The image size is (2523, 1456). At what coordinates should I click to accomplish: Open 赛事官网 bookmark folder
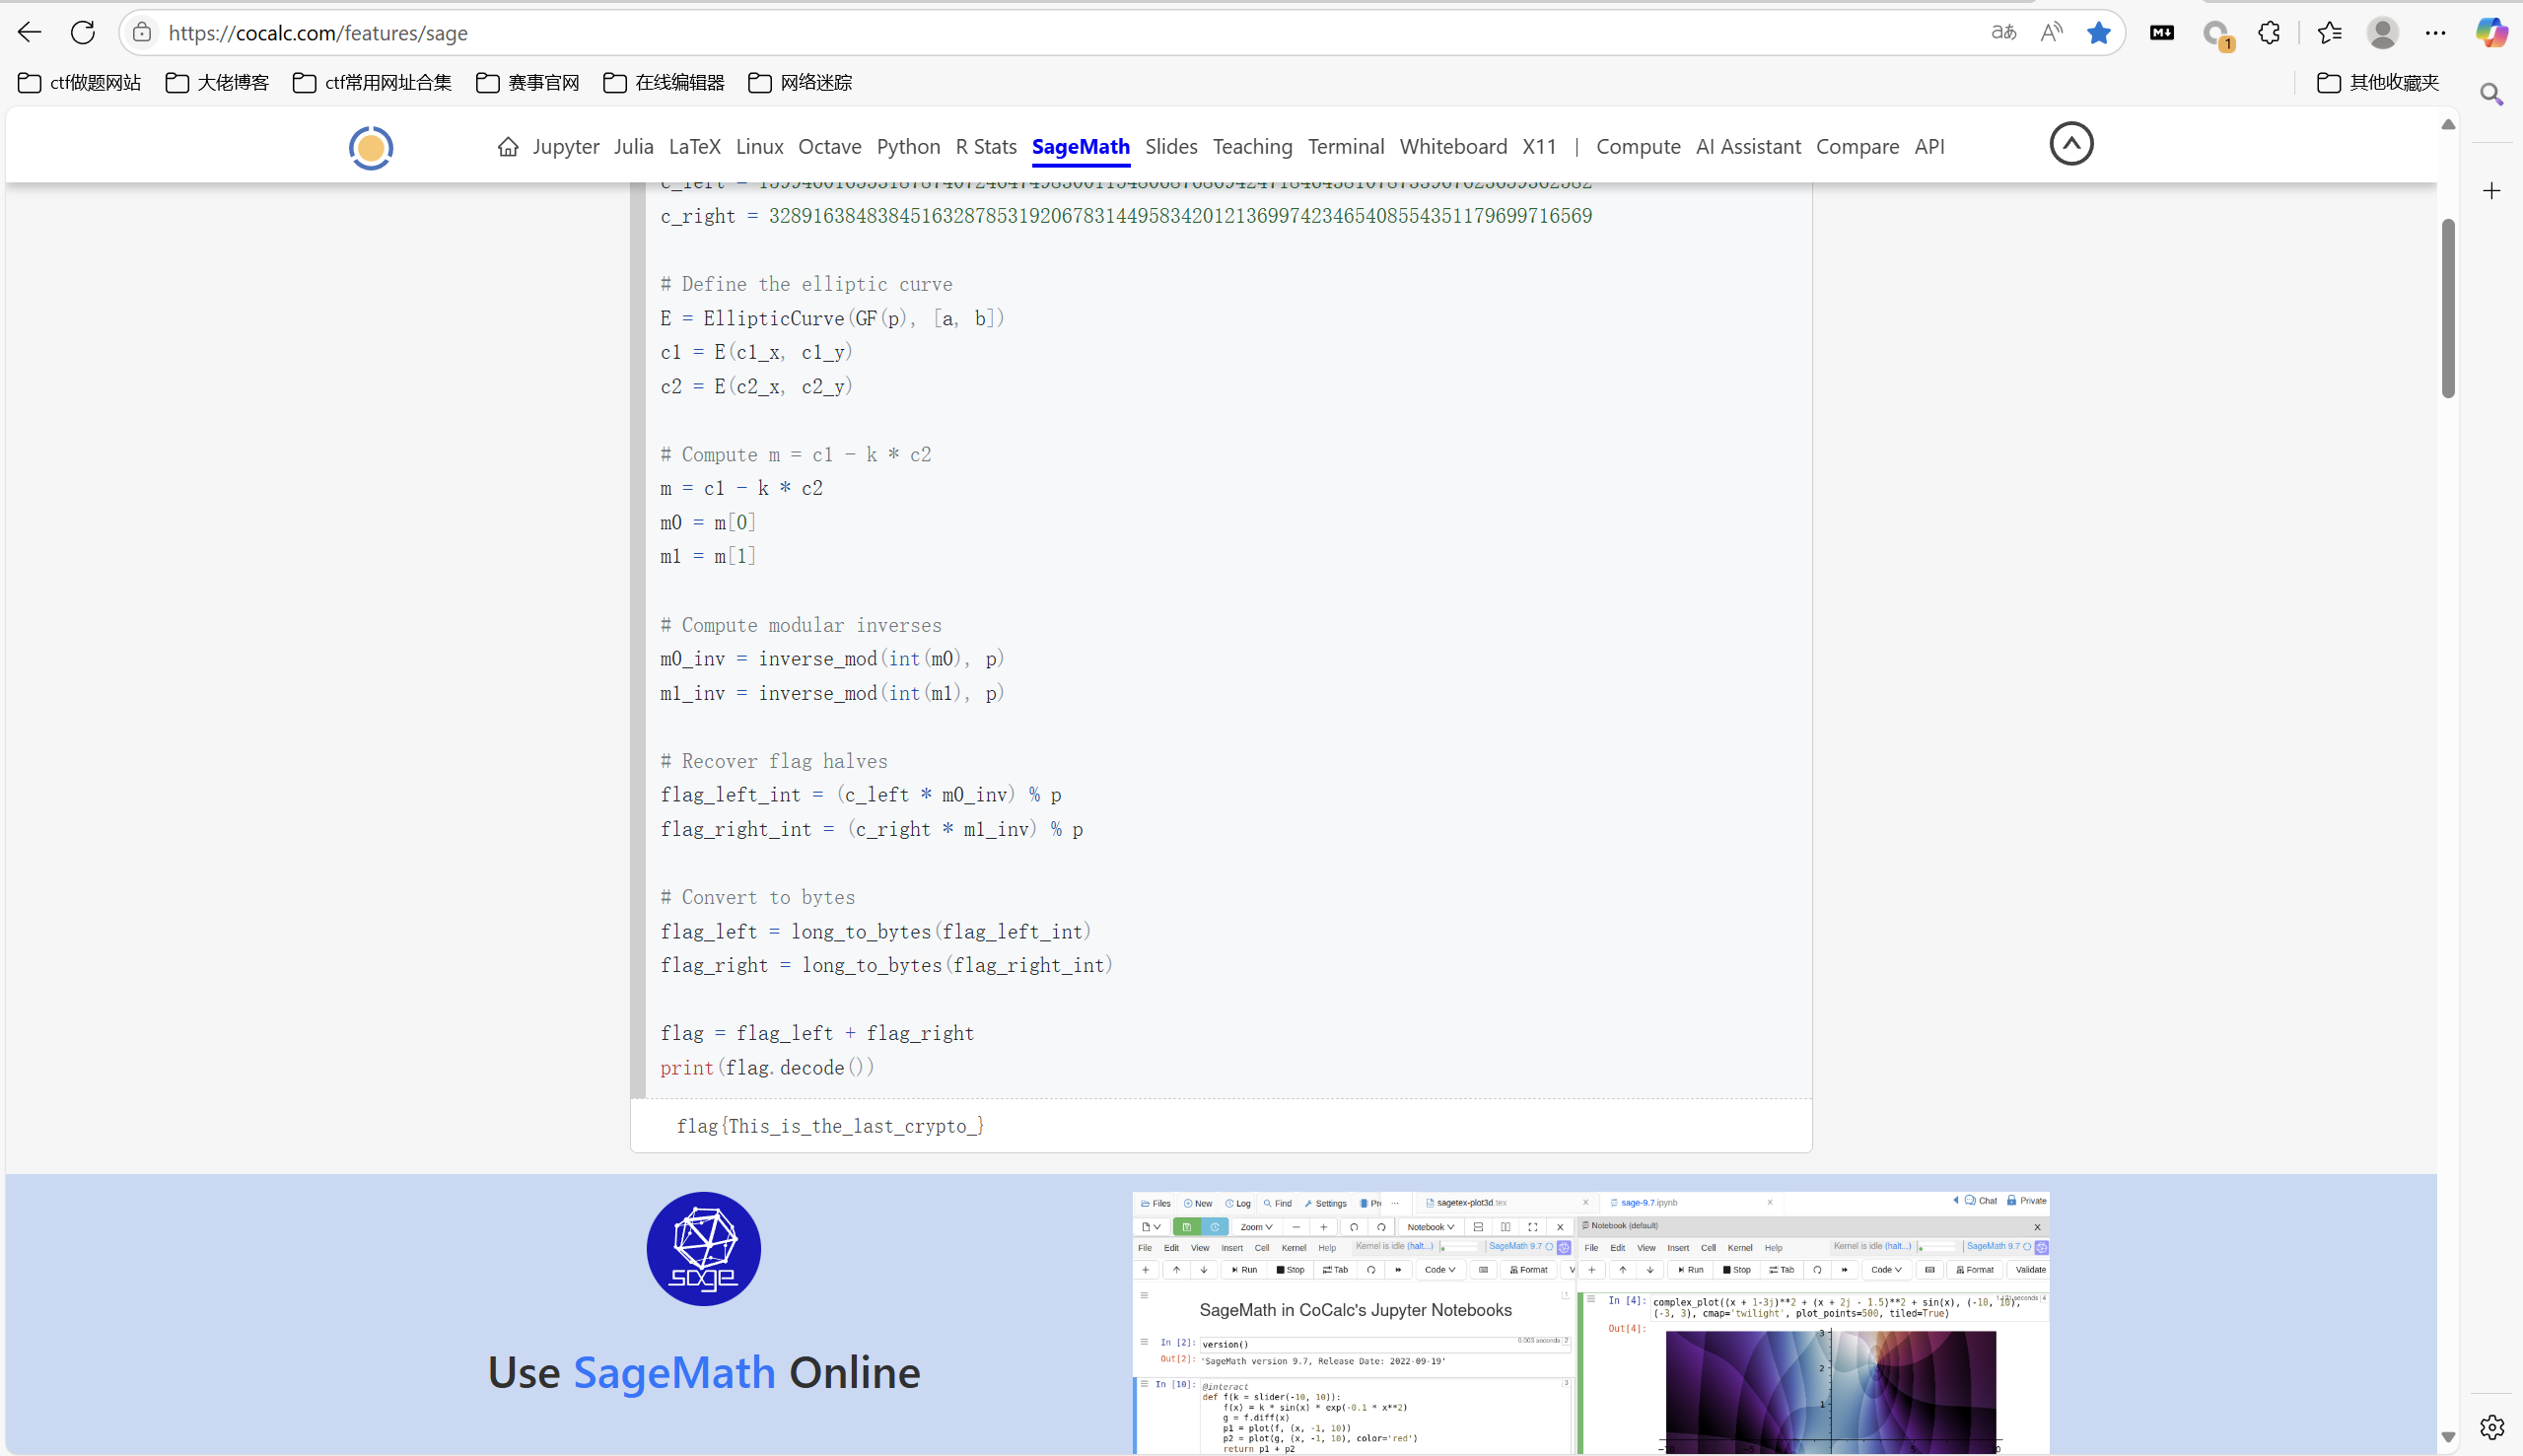click(x=528, y=82)
